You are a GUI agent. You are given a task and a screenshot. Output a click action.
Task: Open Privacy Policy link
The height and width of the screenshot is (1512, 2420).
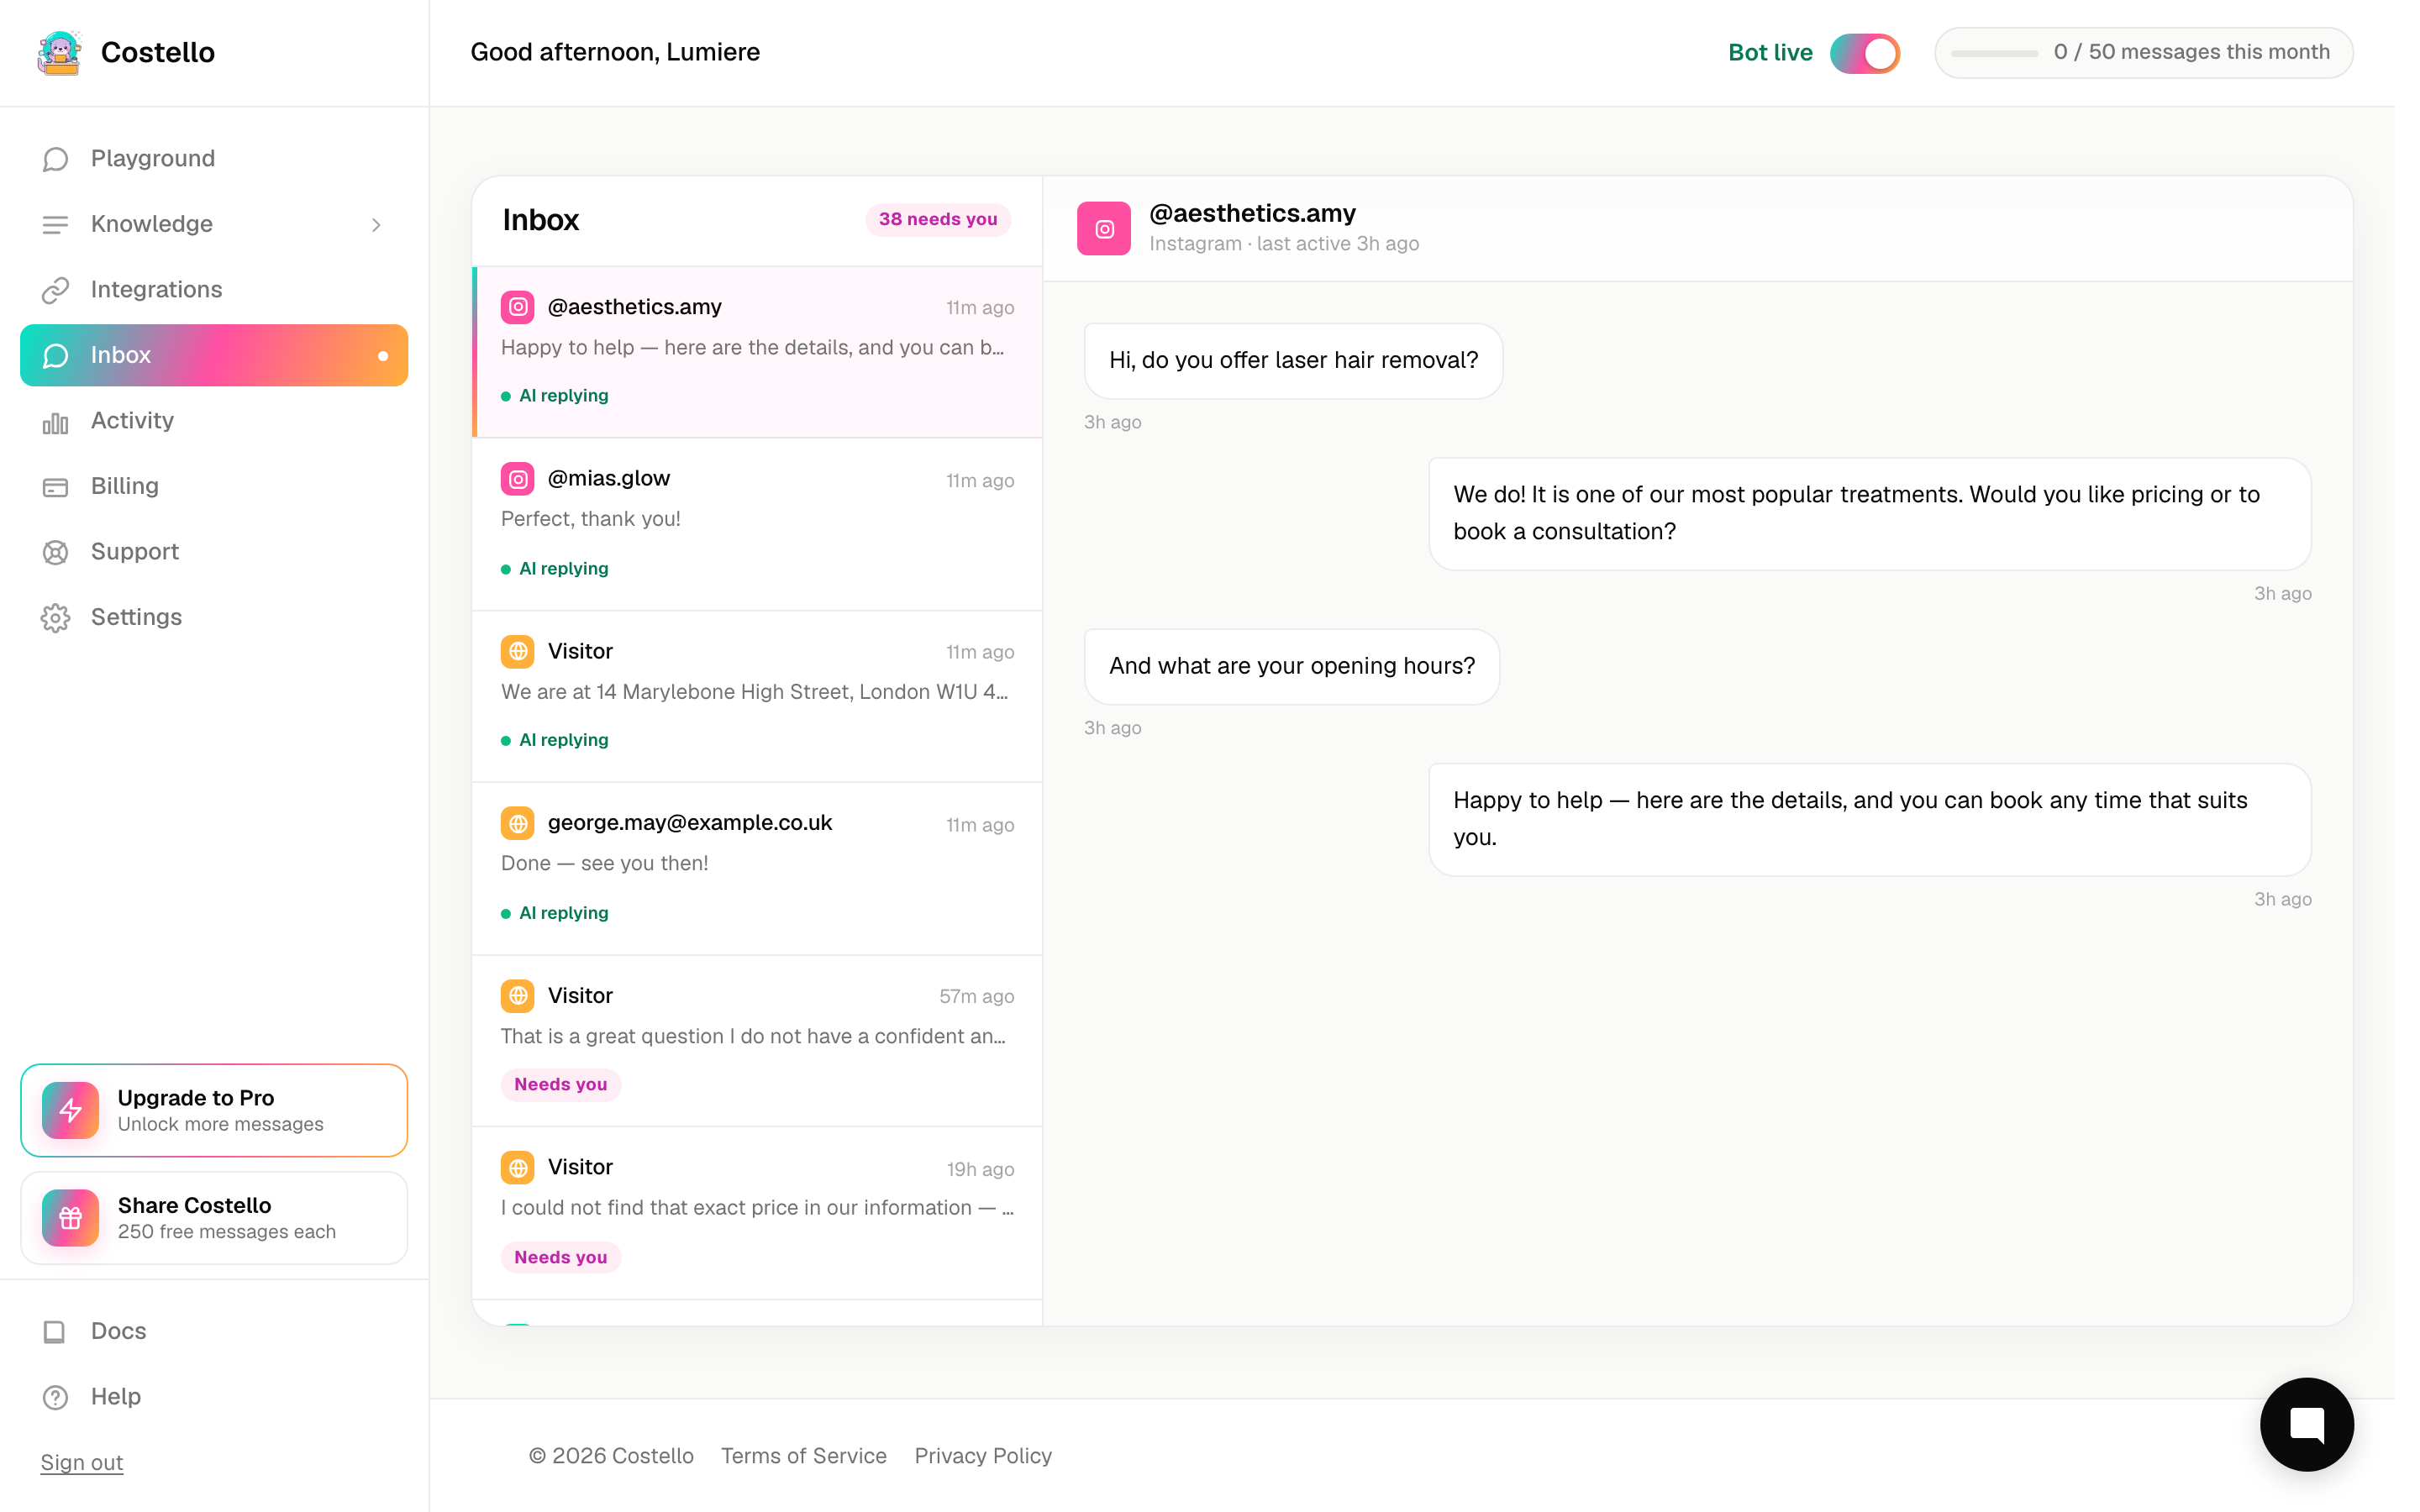982,1456
